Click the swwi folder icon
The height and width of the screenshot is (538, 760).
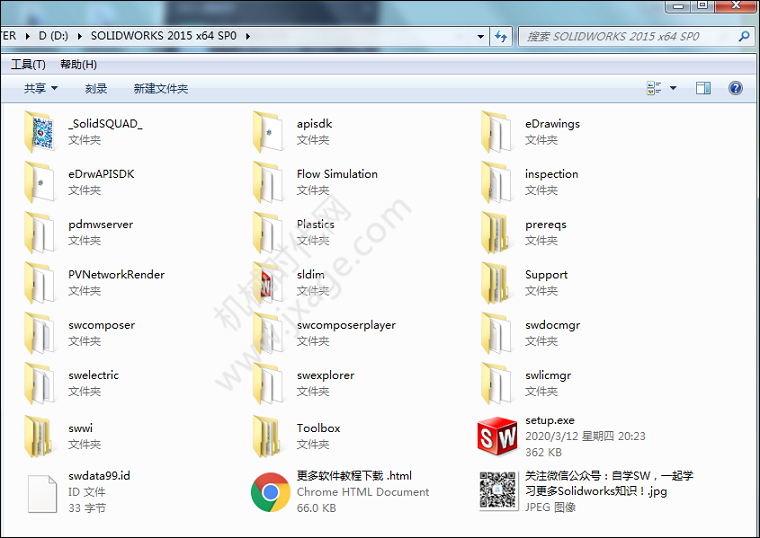[x=39, y=436]
